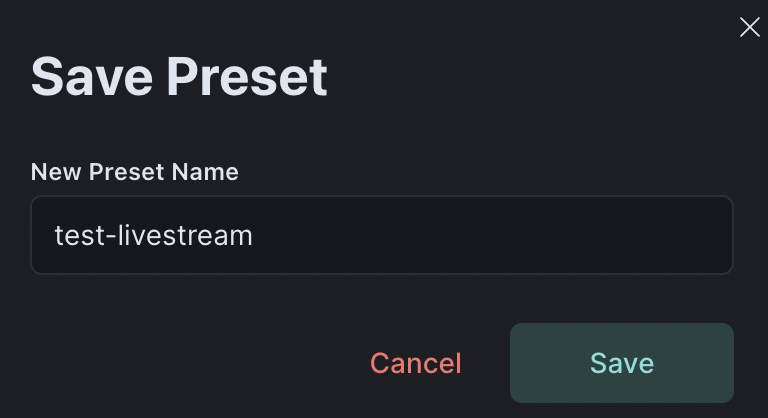Click the Cancel link
The image size is (768, 418).
(415, 363)
